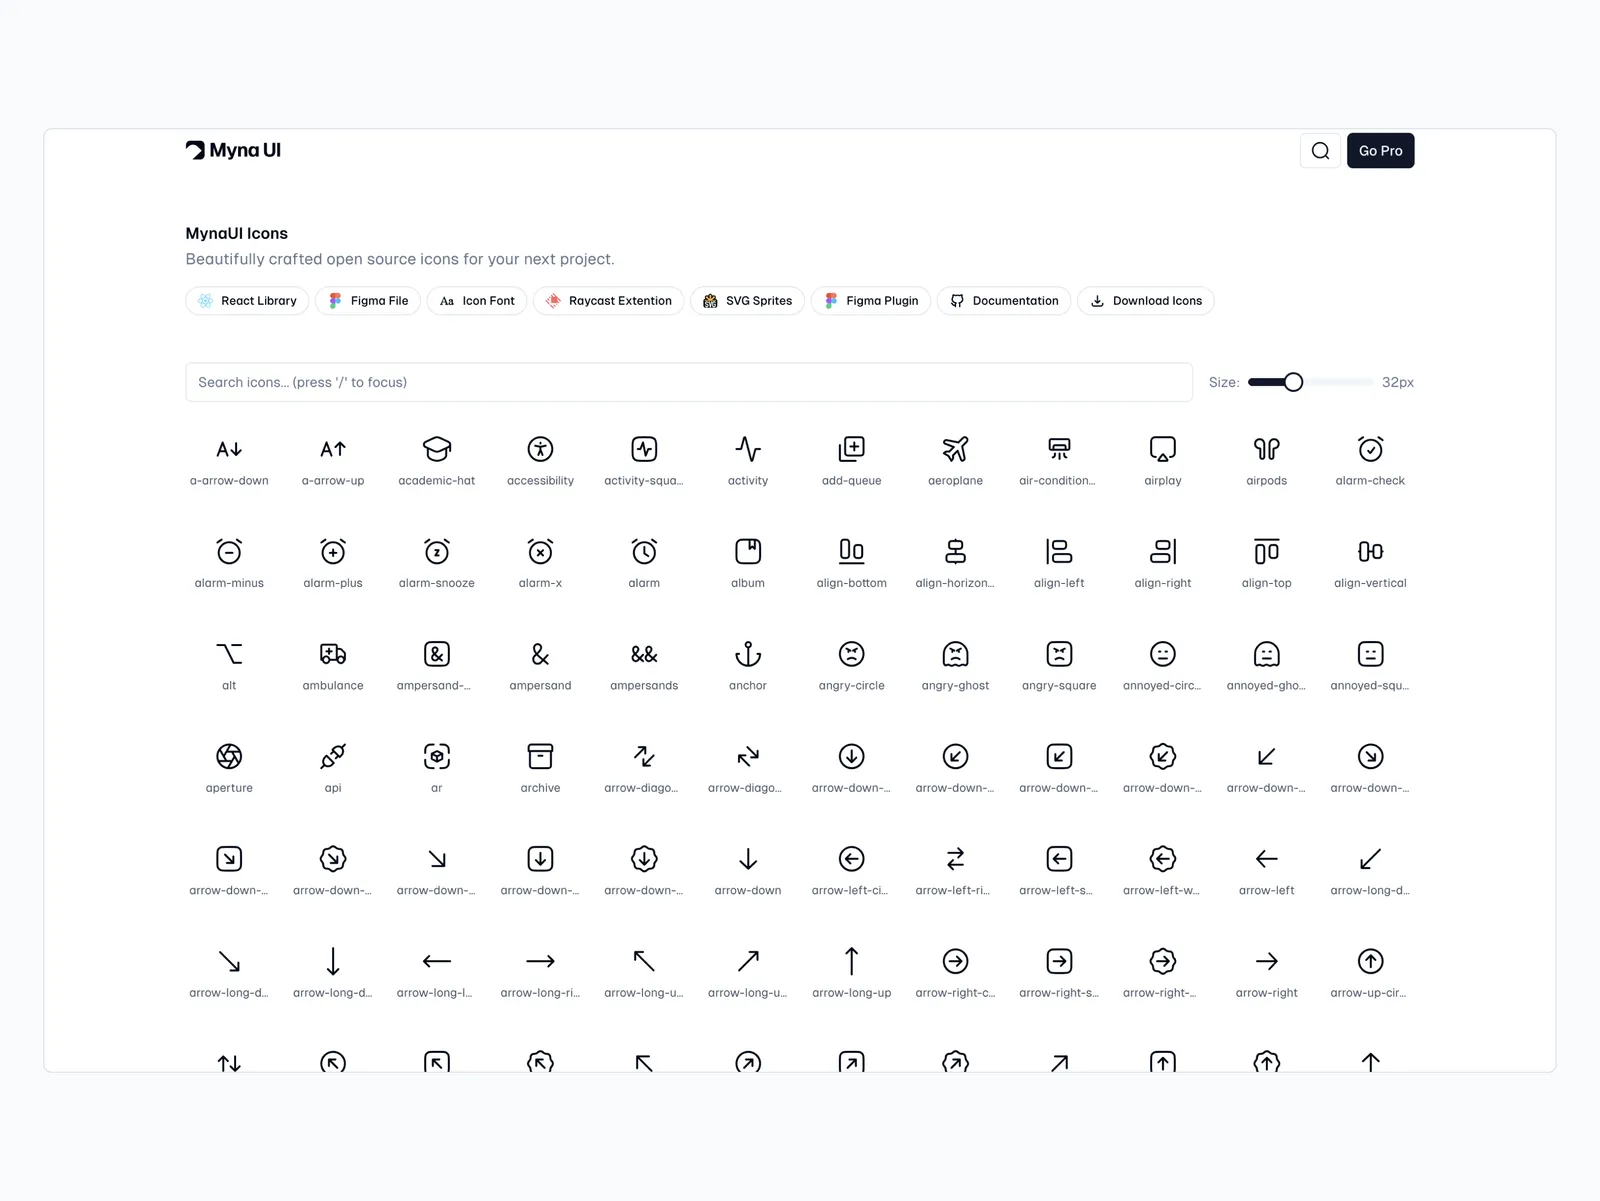Go to the Documentation link

(1004, 301)
